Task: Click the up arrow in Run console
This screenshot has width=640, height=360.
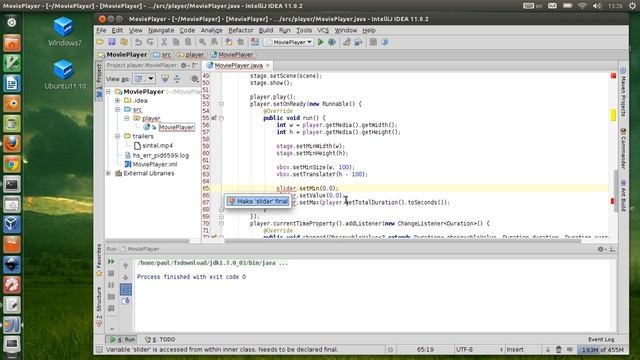Action: tap(126, 266)
